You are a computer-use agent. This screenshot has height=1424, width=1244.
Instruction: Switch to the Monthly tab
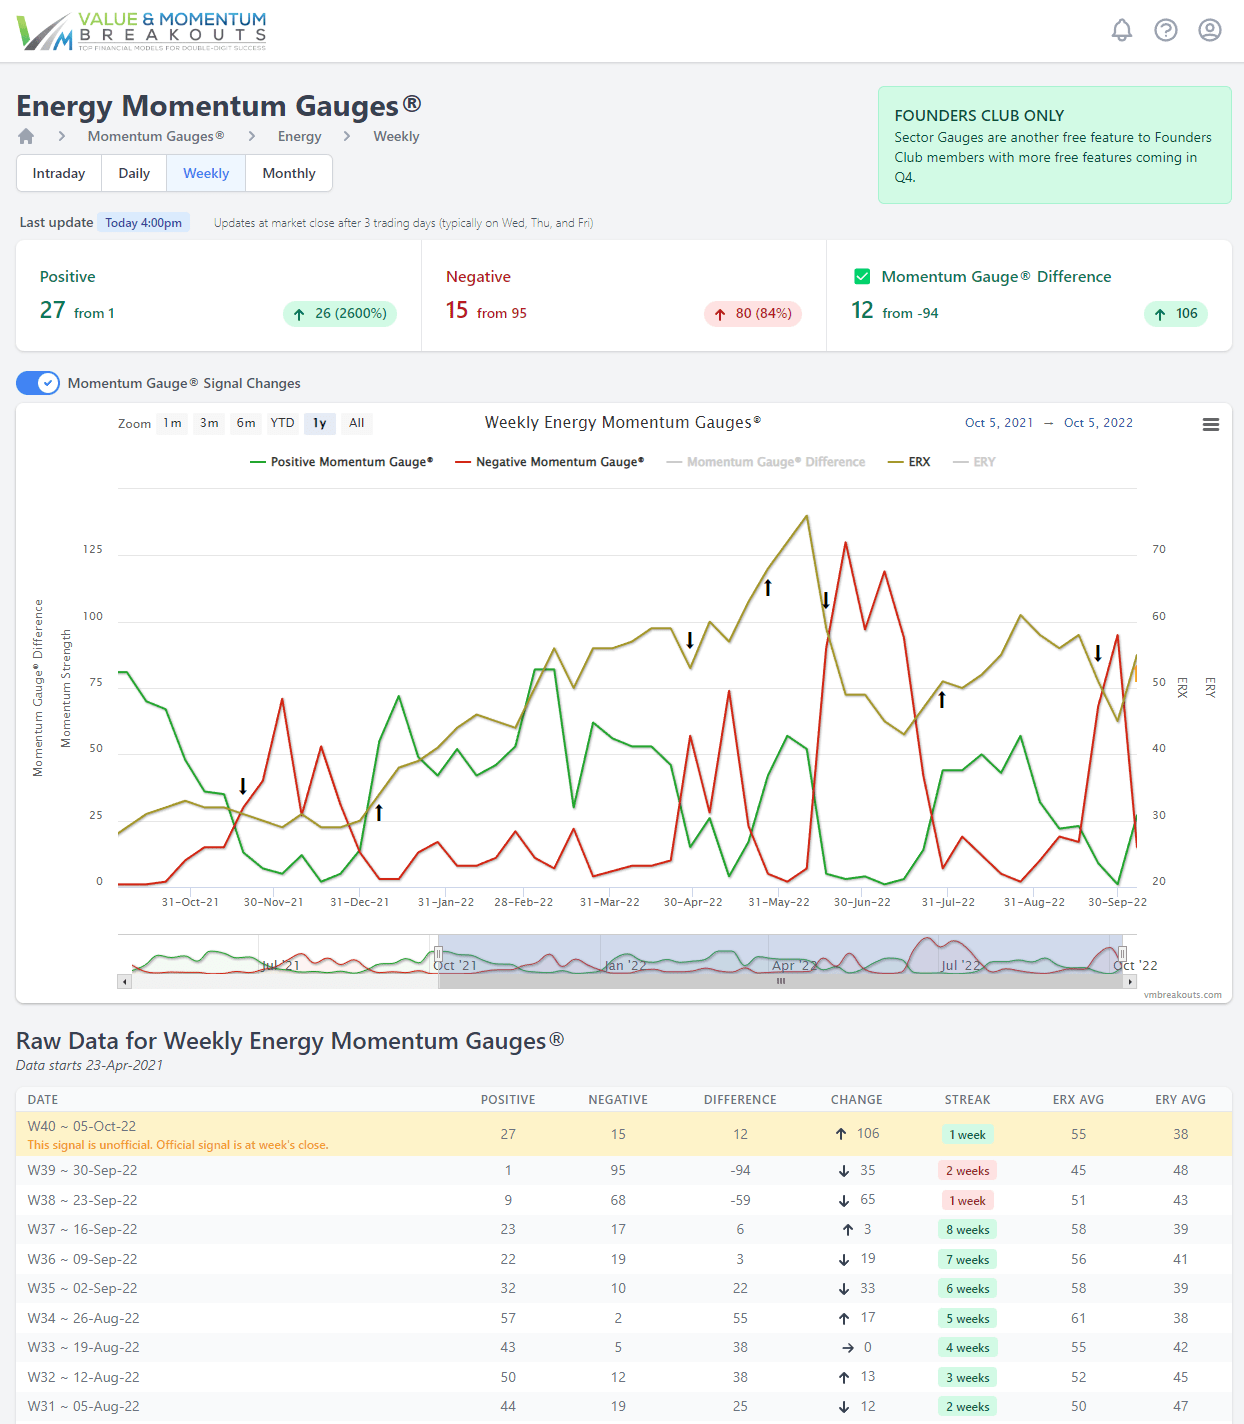pos(289,173)
